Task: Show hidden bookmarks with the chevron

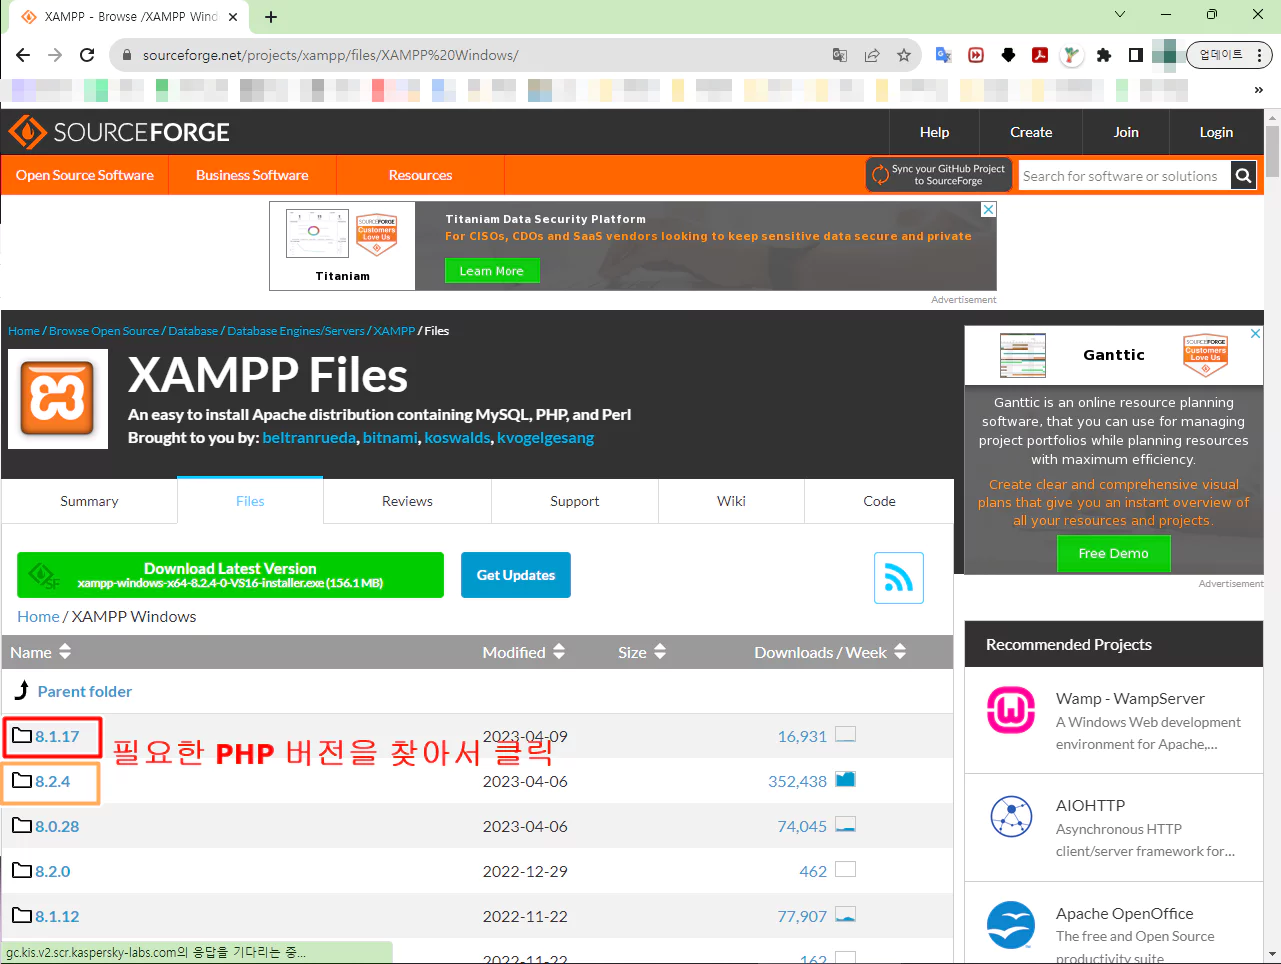Action: tap(1259, 90)
